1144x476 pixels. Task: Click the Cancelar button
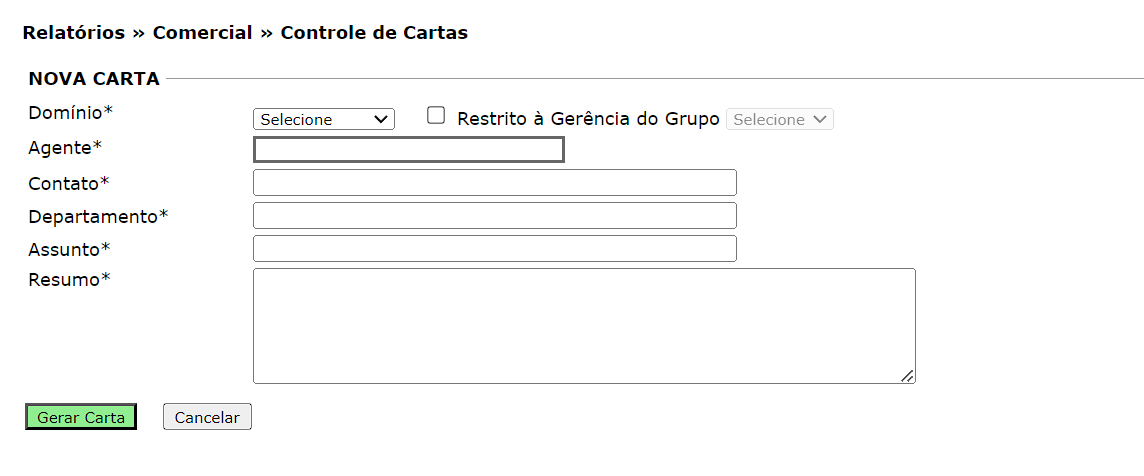coord(207,417)
